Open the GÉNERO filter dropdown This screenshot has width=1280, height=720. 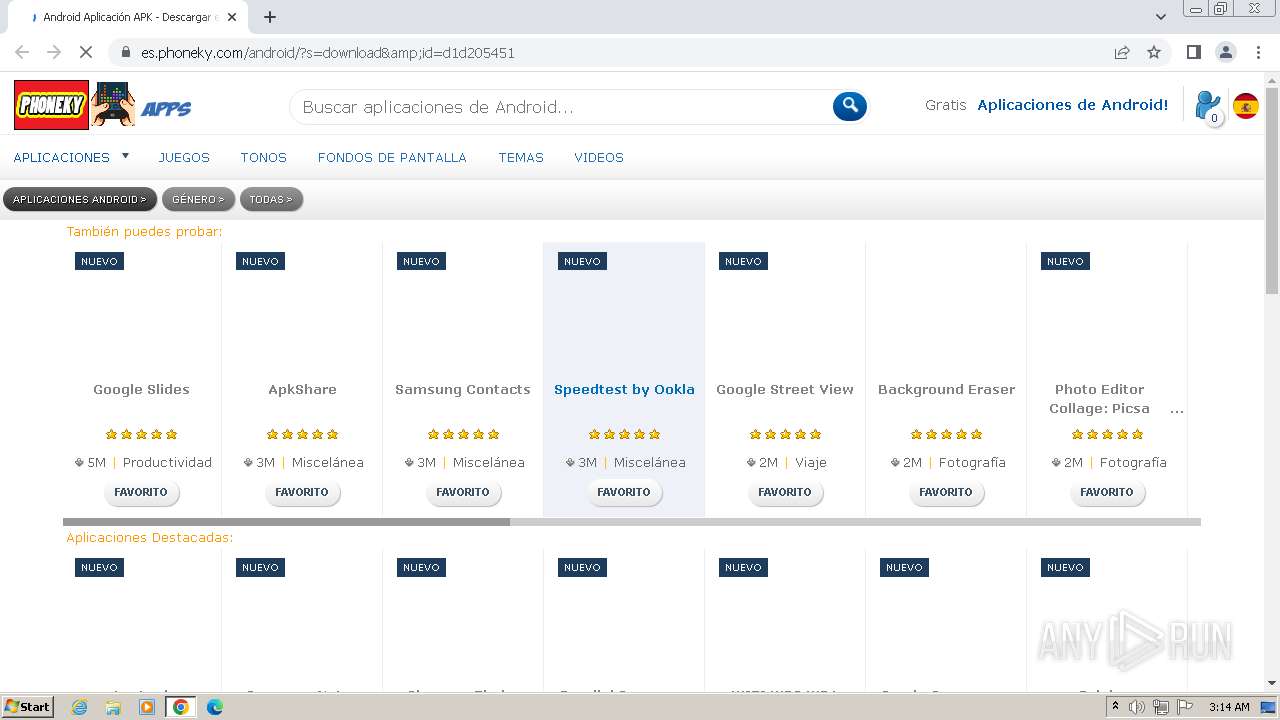198,199
